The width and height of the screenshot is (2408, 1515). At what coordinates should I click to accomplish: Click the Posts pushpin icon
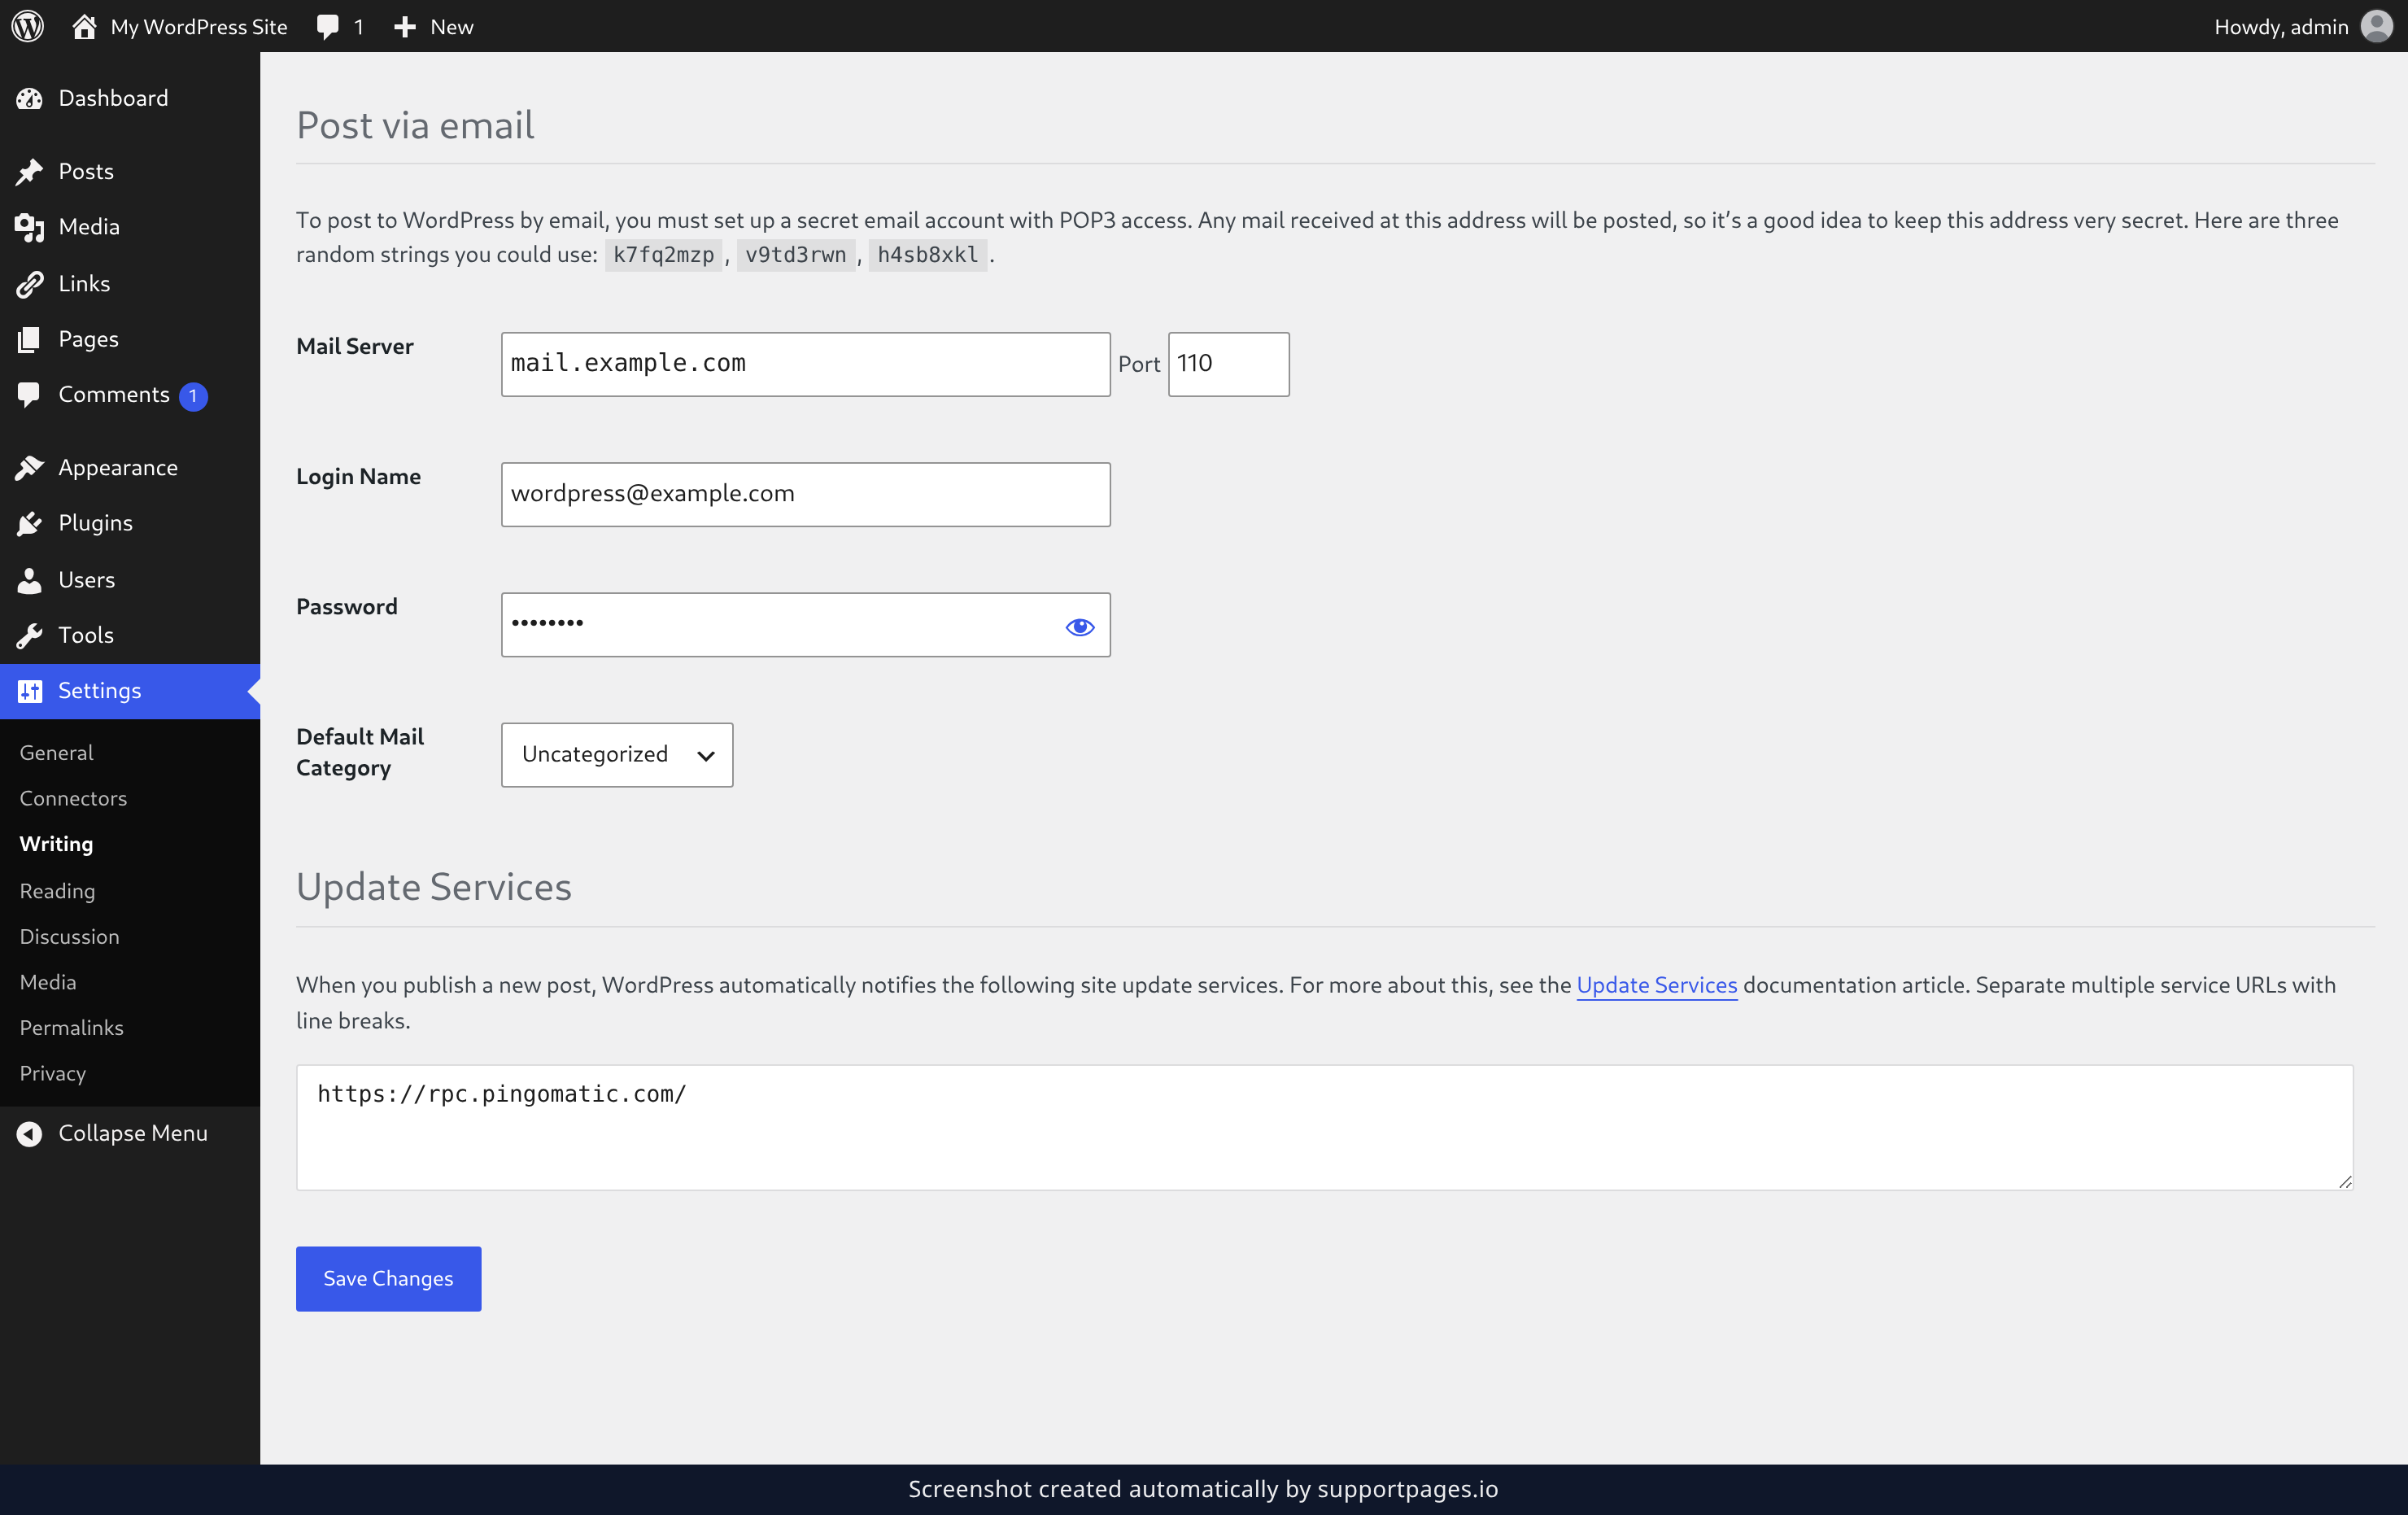coord(29,171)
